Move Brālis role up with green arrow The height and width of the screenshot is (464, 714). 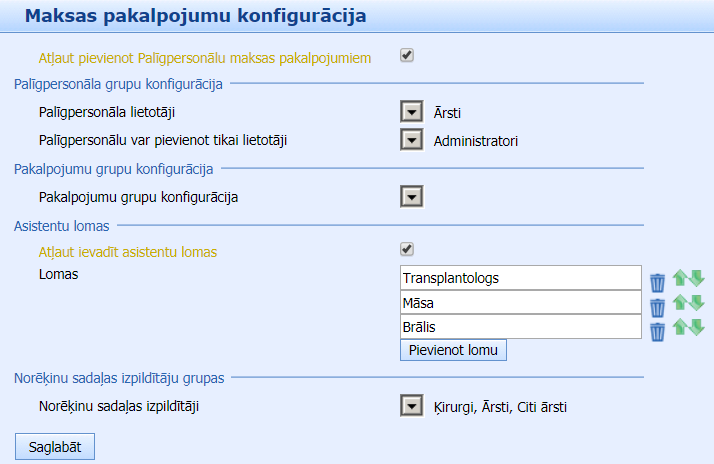click(680, 327)
